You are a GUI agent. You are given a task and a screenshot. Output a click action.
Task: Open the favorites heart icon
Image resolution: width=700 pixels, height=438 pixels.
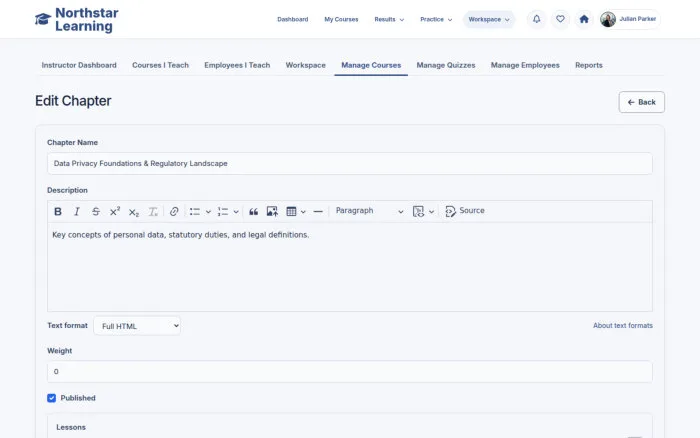560,19
